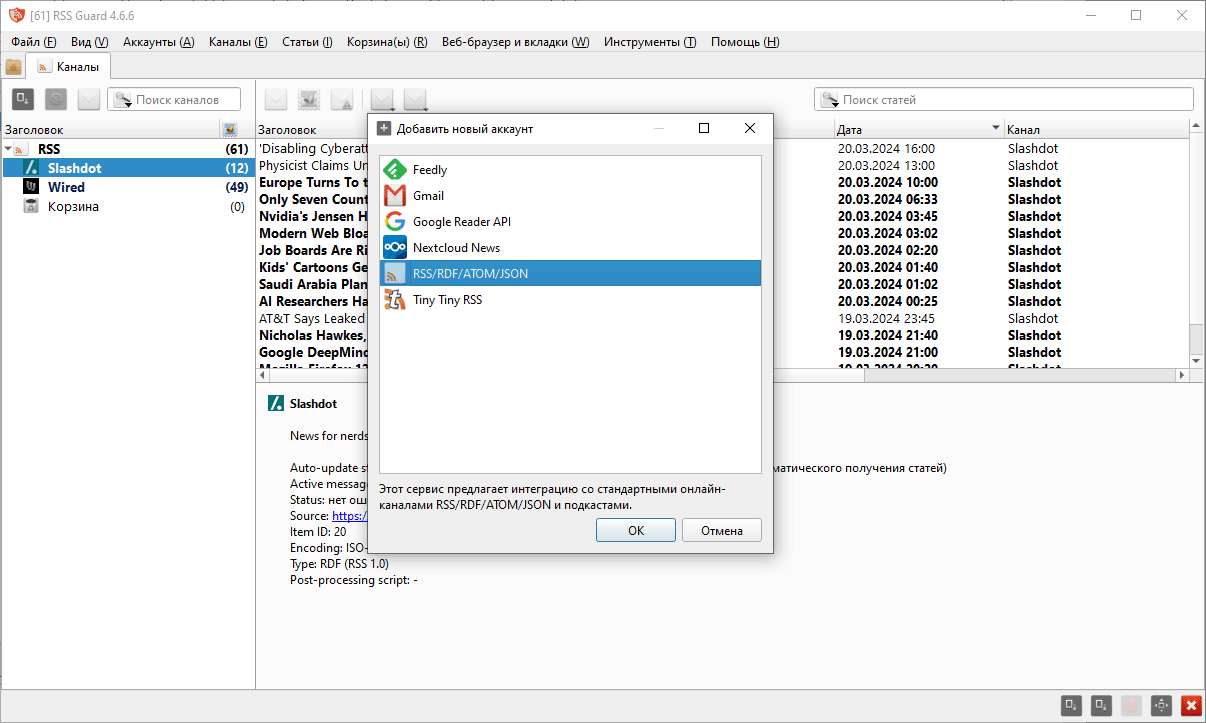Open the channel search options dropdown icon
1206x723 pixels.
(x=123, y=100)
